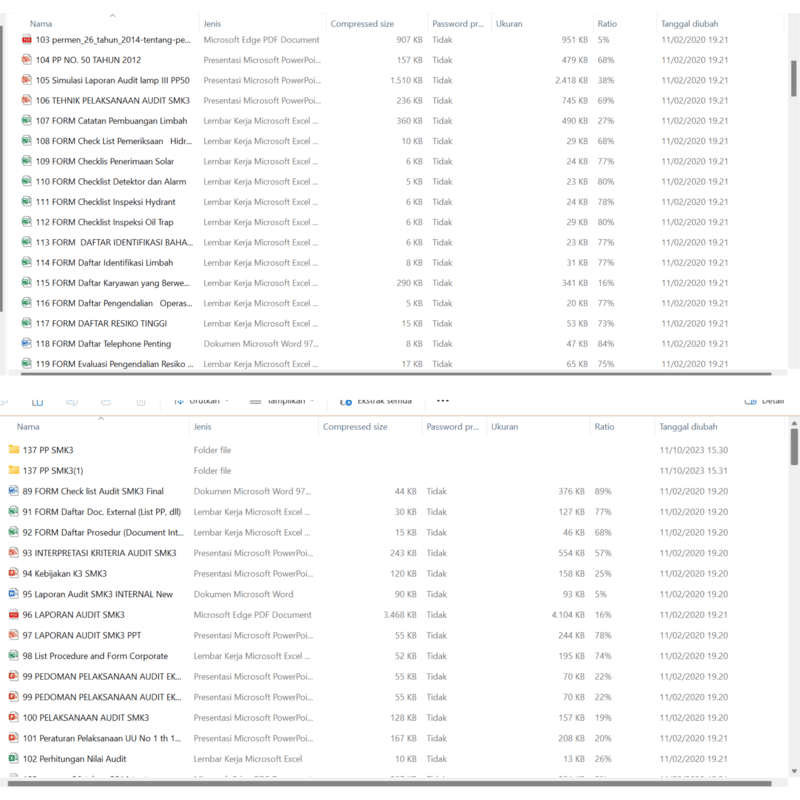Click the lower list vertical scrollbar thumb

793,446
